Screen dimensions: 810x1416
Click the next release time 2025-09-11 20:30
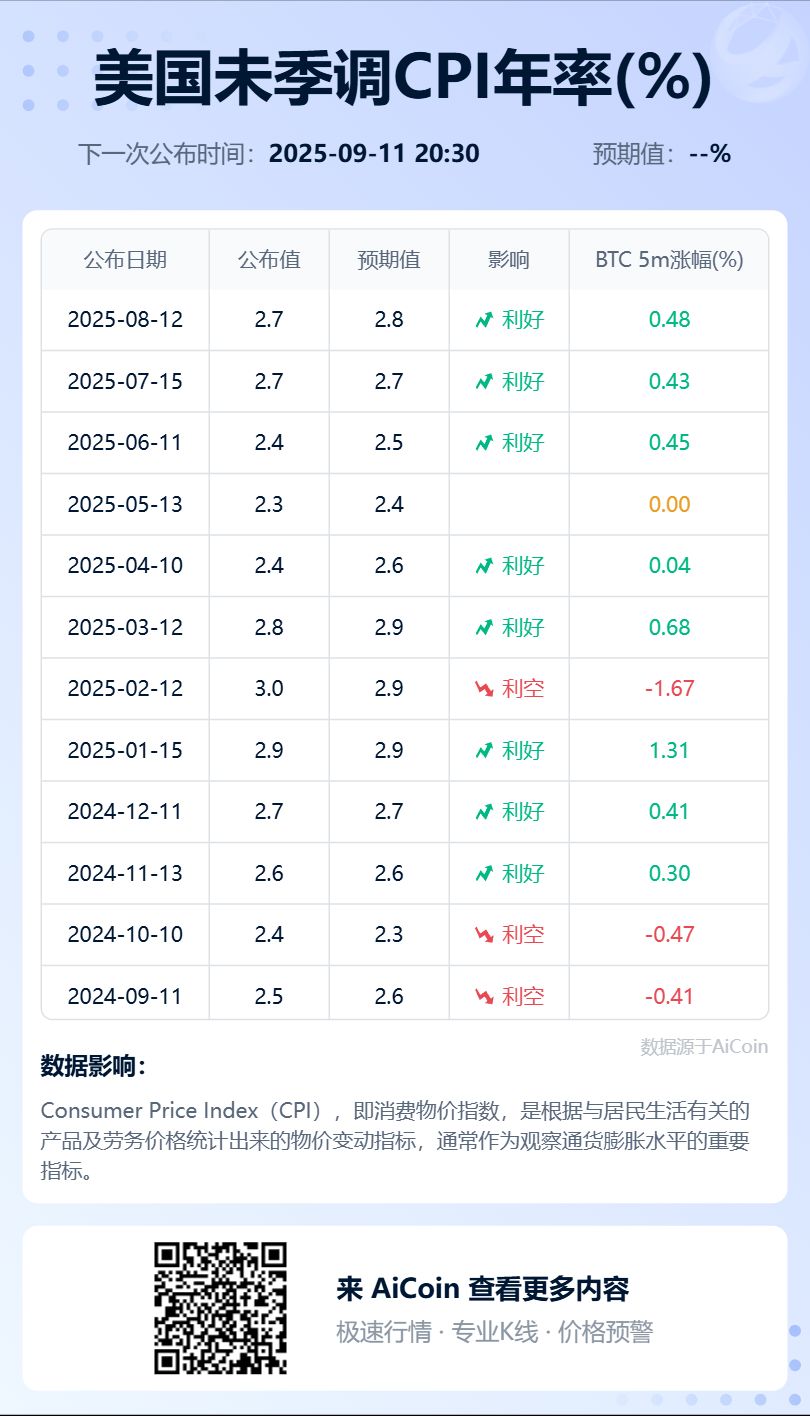(x=374, y=154)
